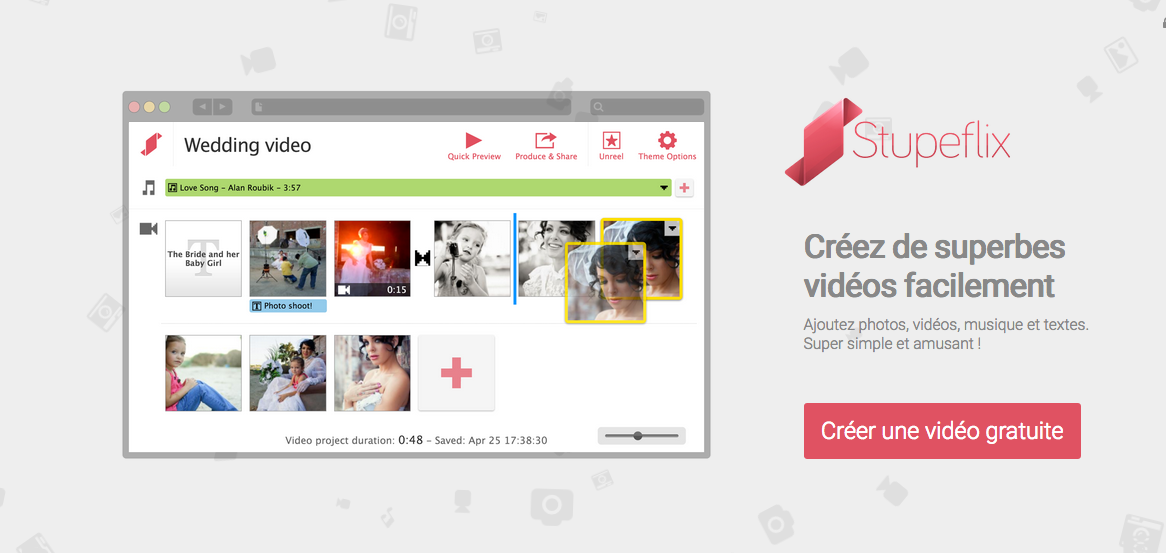Click the Unreel star icon

tap(611, 141)
